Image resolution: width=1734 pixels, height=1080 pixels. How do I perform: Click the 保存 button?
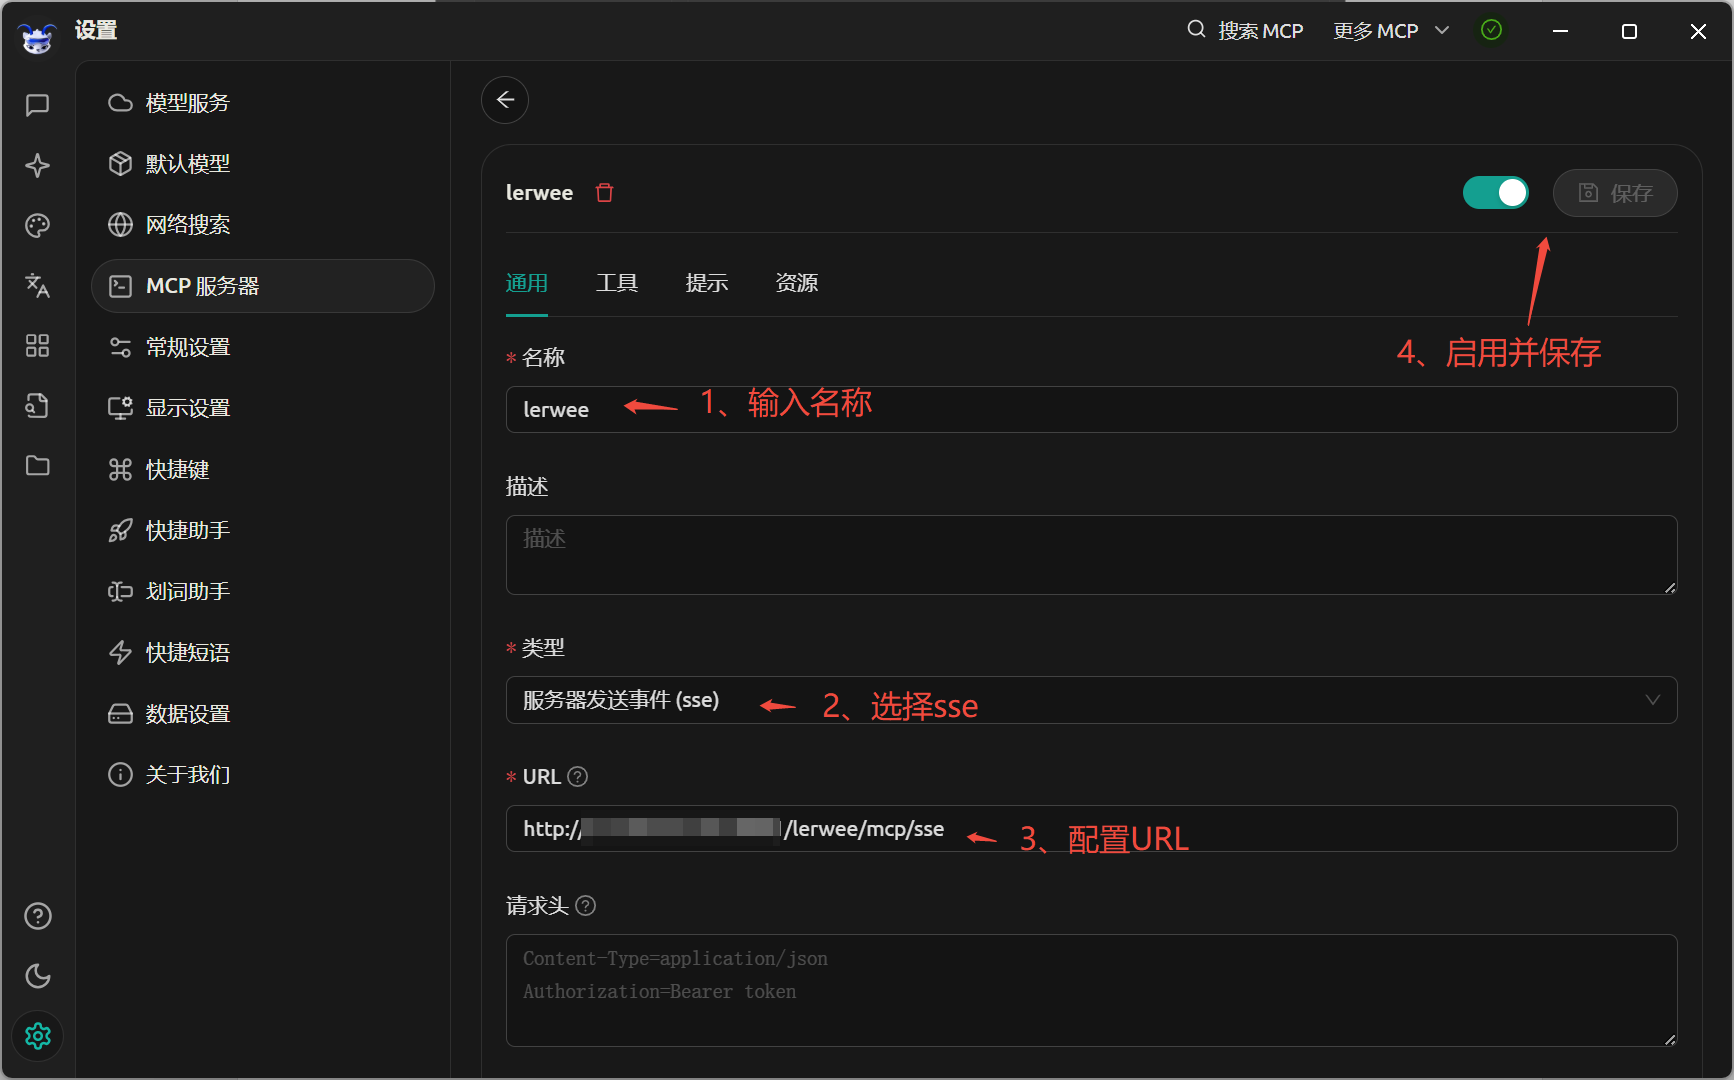coord(1615,193)
